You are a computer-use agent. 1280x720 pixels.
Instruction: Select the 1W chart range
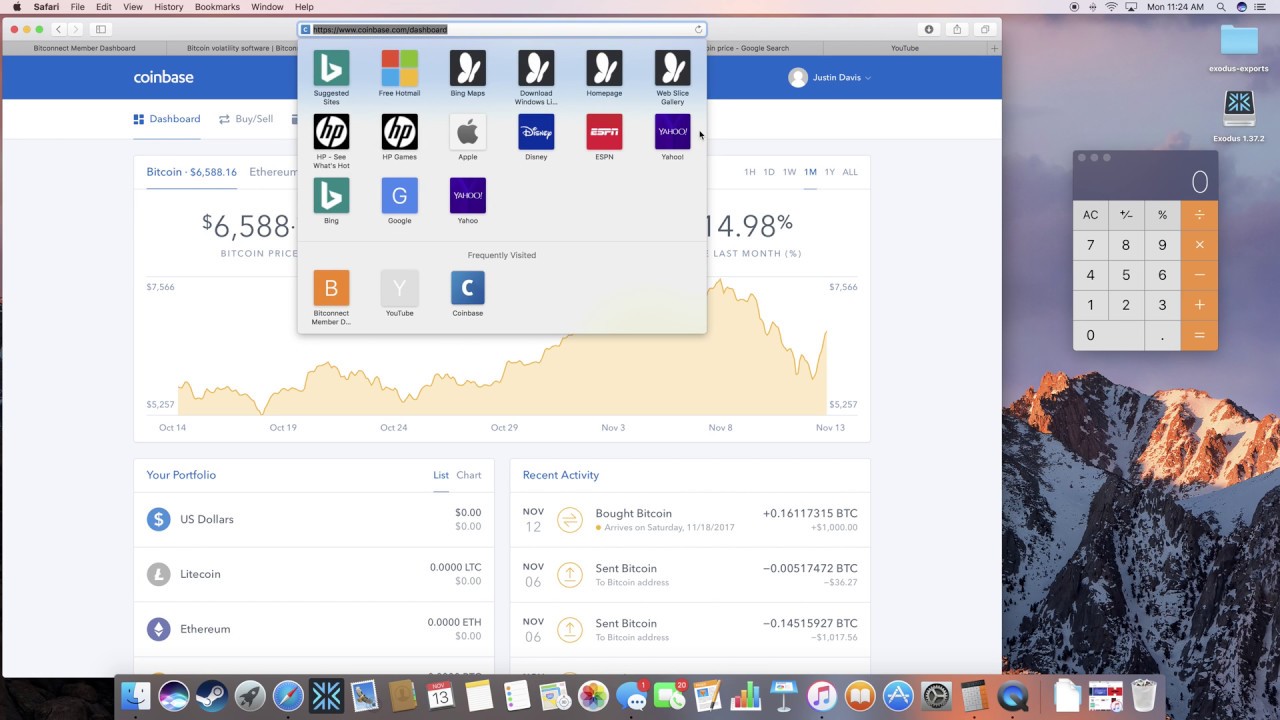[789, 172]
